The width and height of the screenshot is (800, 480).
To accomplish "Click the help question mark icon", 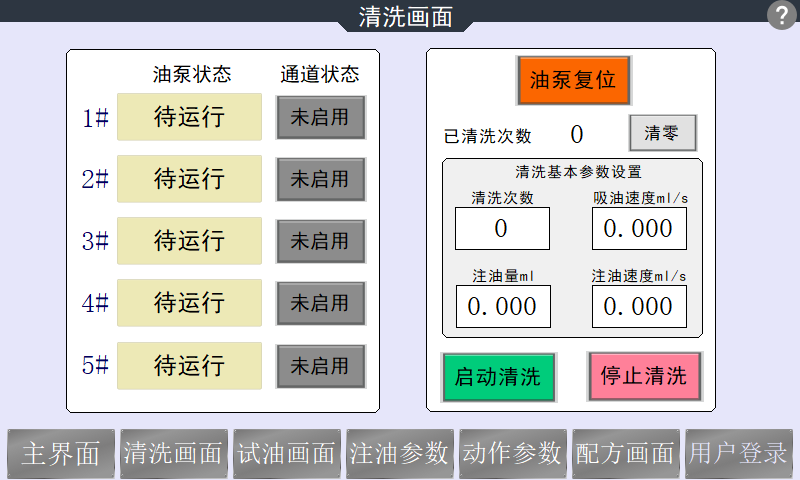I will coord(781,16).
